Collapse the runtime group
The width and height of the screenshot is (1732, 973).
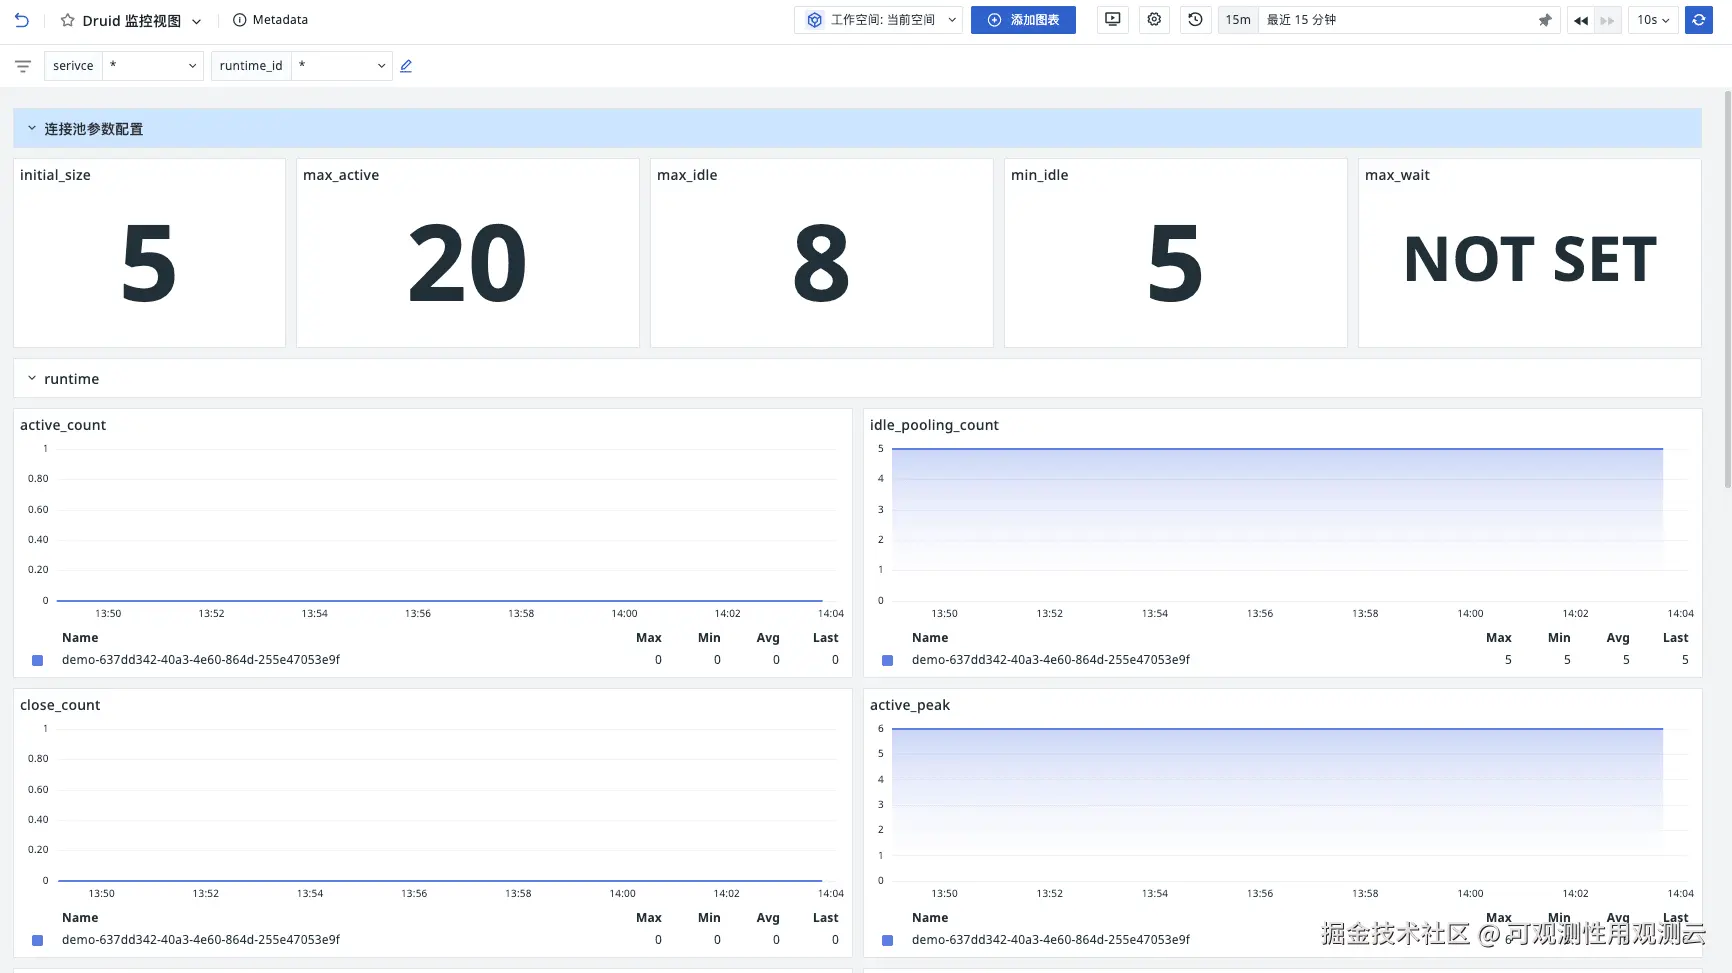pyautogui.click(x=32, y=379)
